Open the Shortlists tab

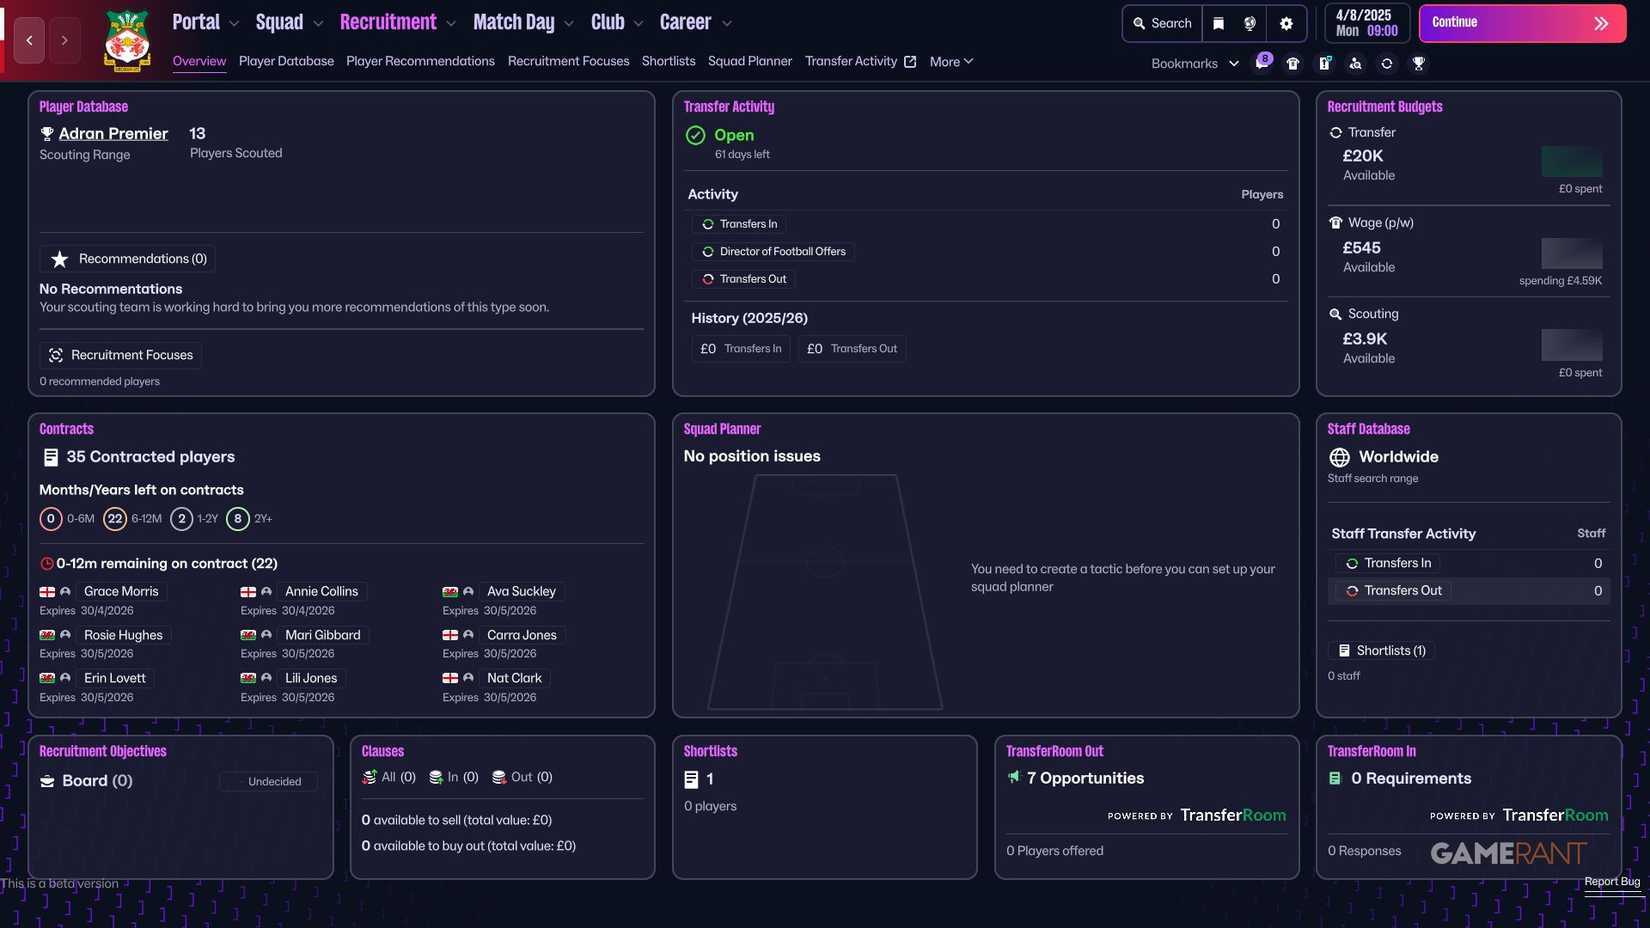[668, 62]
